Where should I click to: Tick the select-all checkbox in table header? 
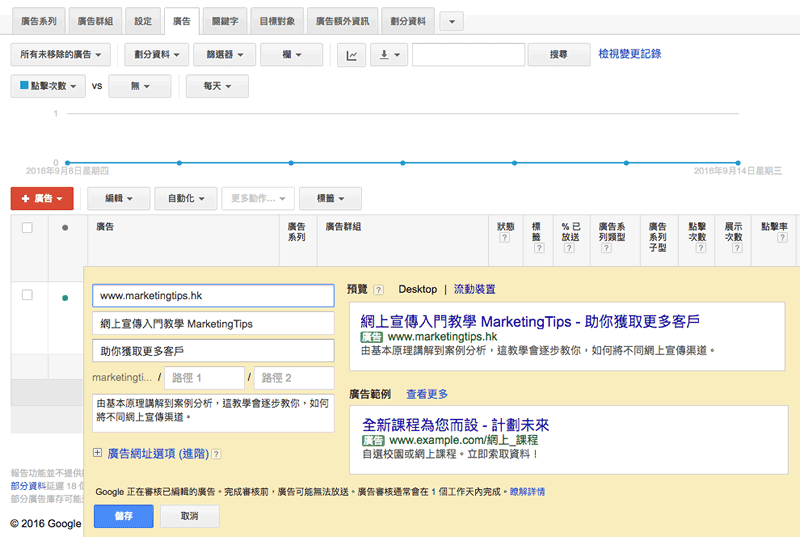[28, 227]
